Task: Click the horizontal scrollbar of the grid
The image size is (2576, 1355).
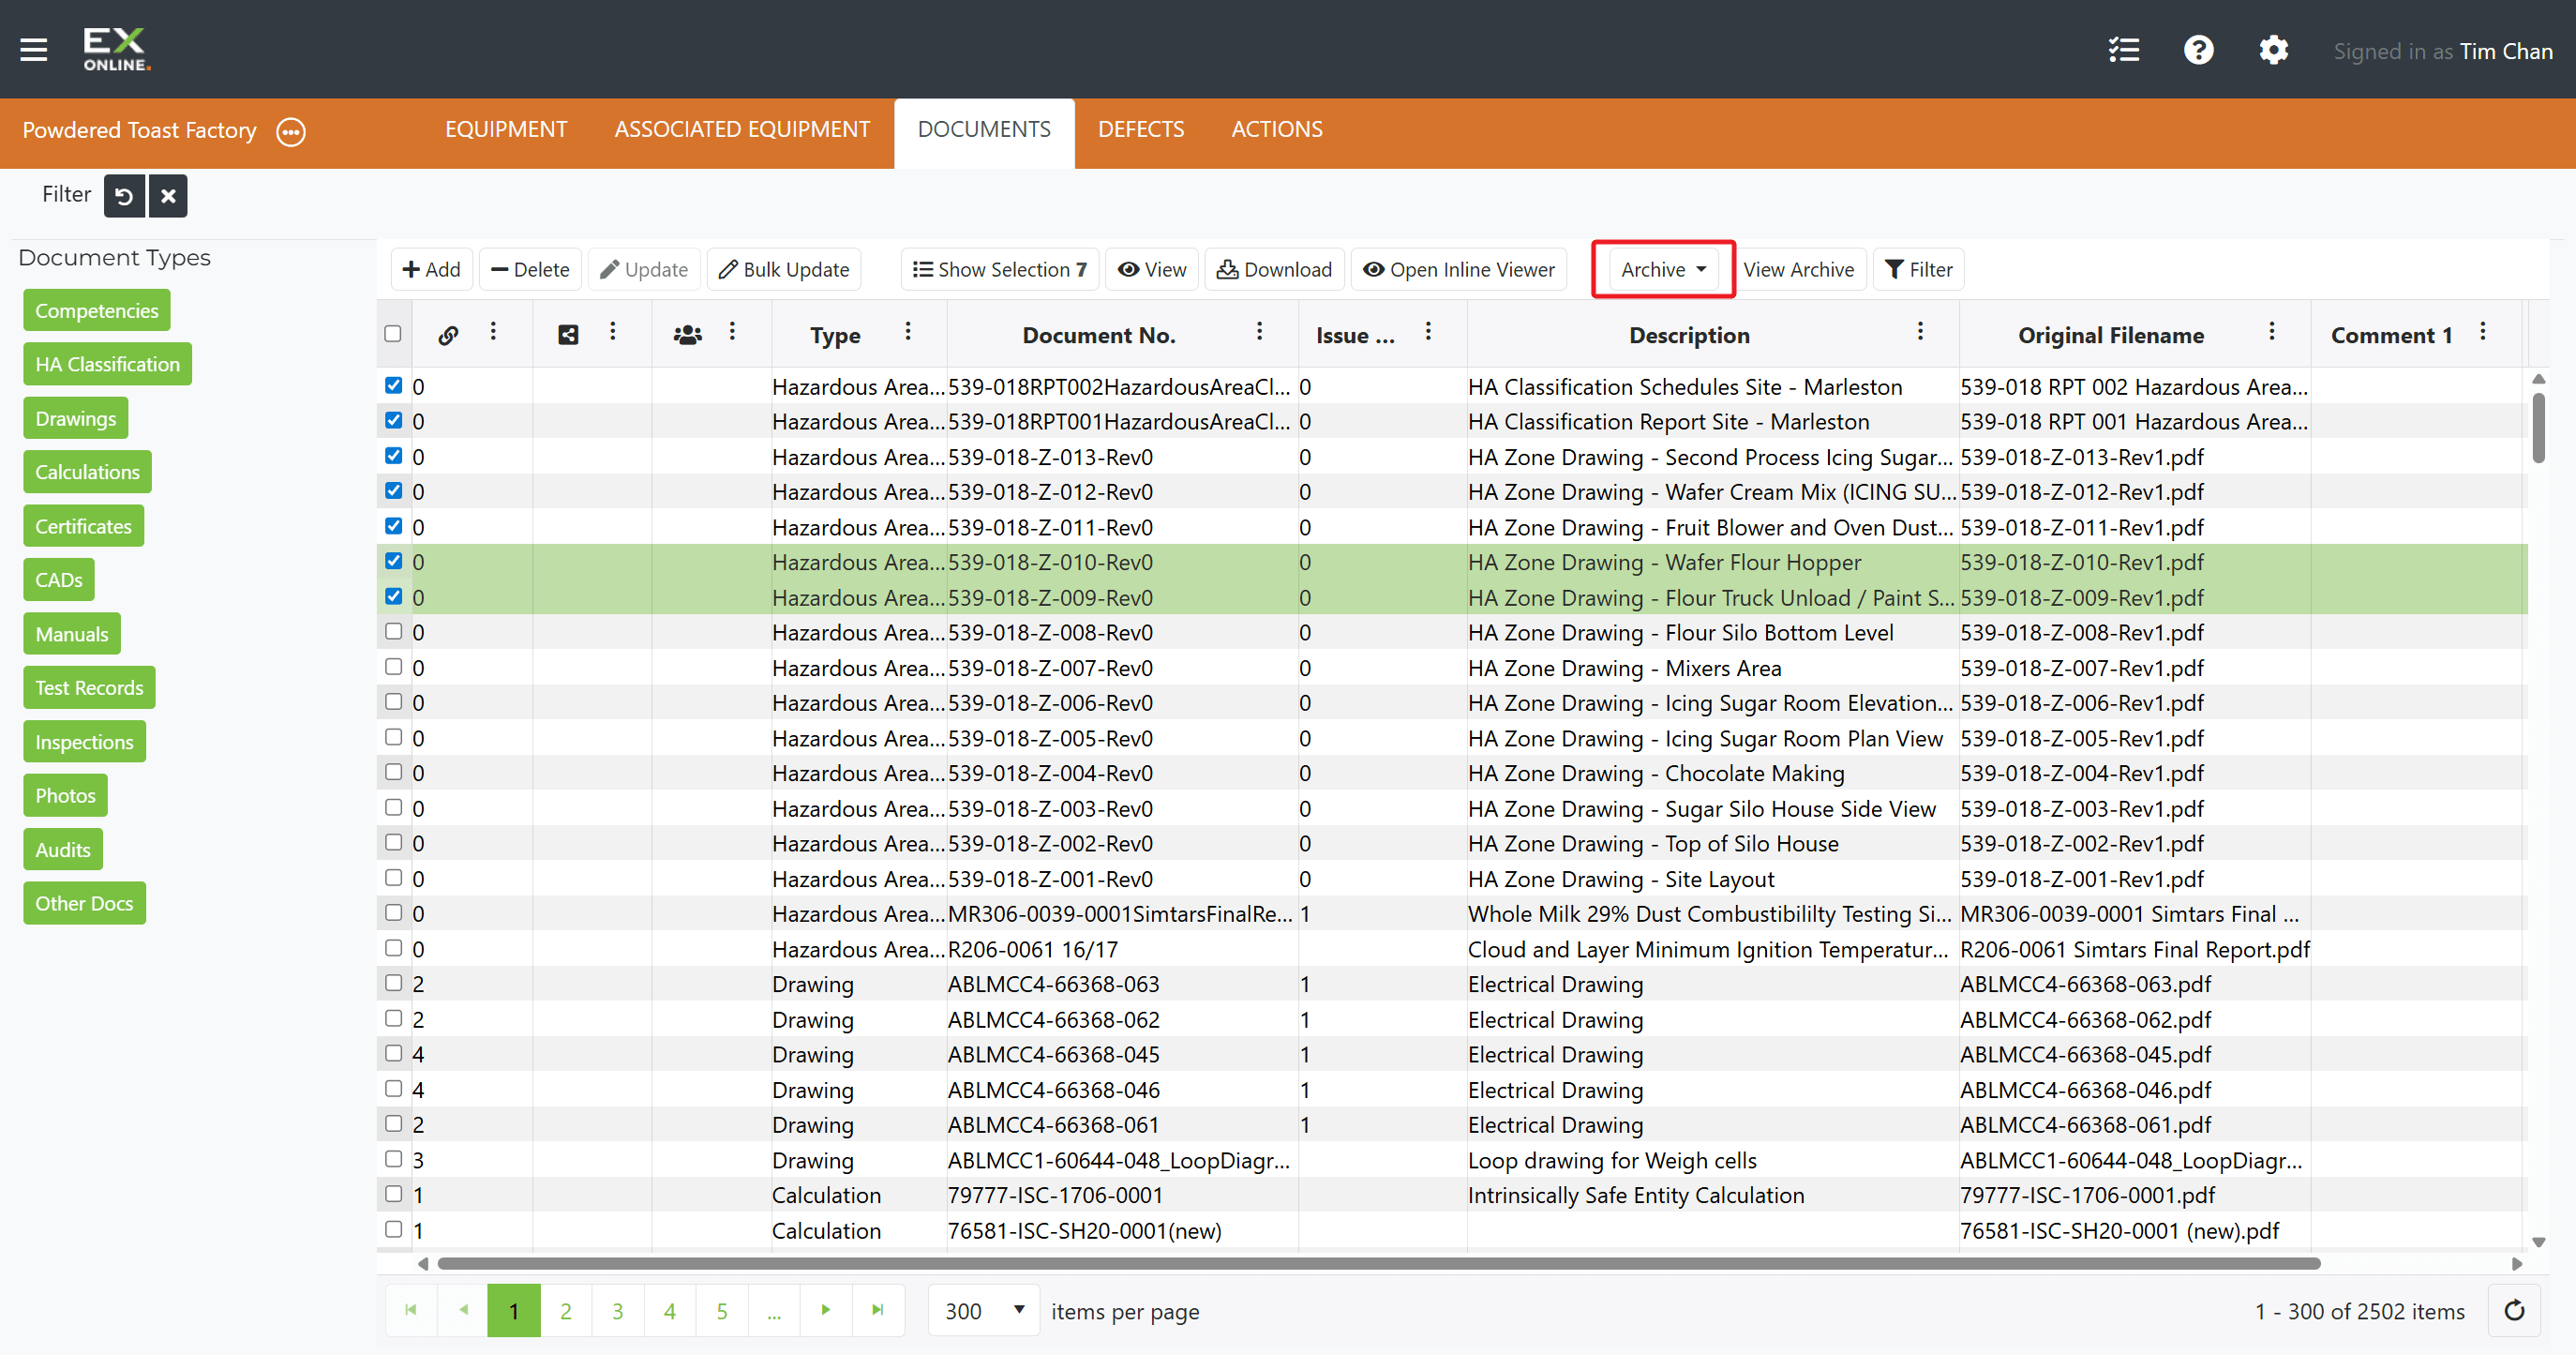Action: [1378, 1264]
